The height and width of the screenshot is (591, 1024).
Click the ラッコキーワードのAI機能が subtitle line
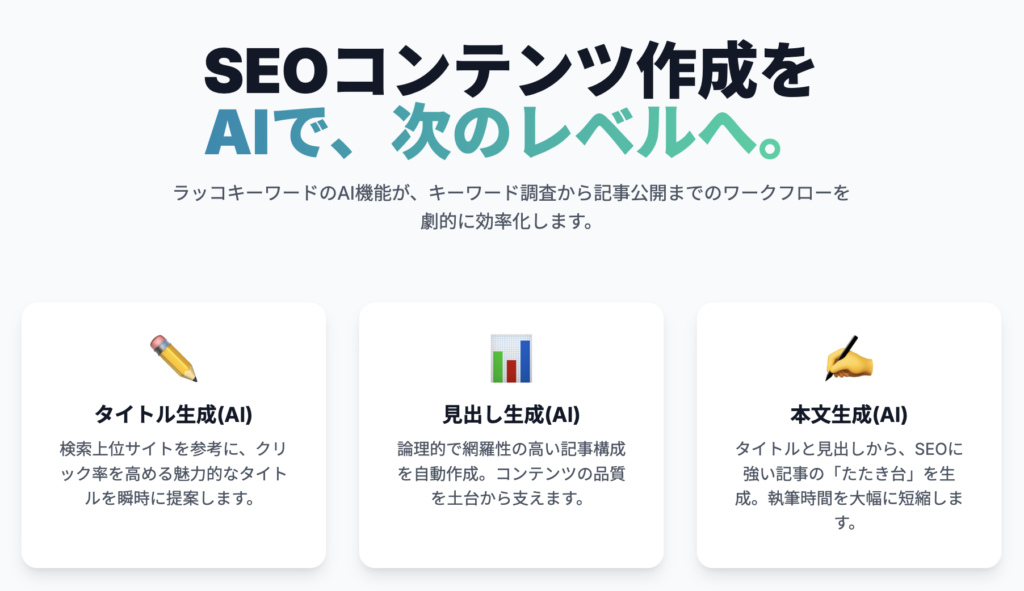coord(511,193)
